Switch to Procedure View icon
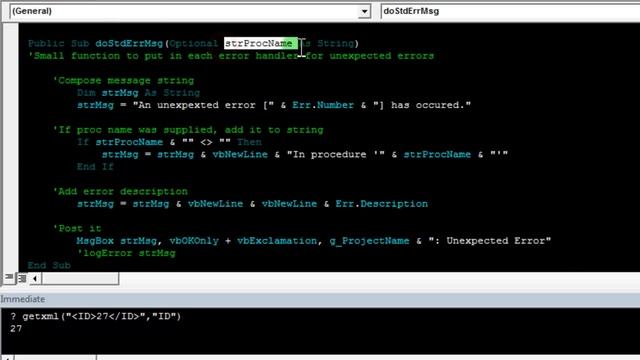 (9, 278)
